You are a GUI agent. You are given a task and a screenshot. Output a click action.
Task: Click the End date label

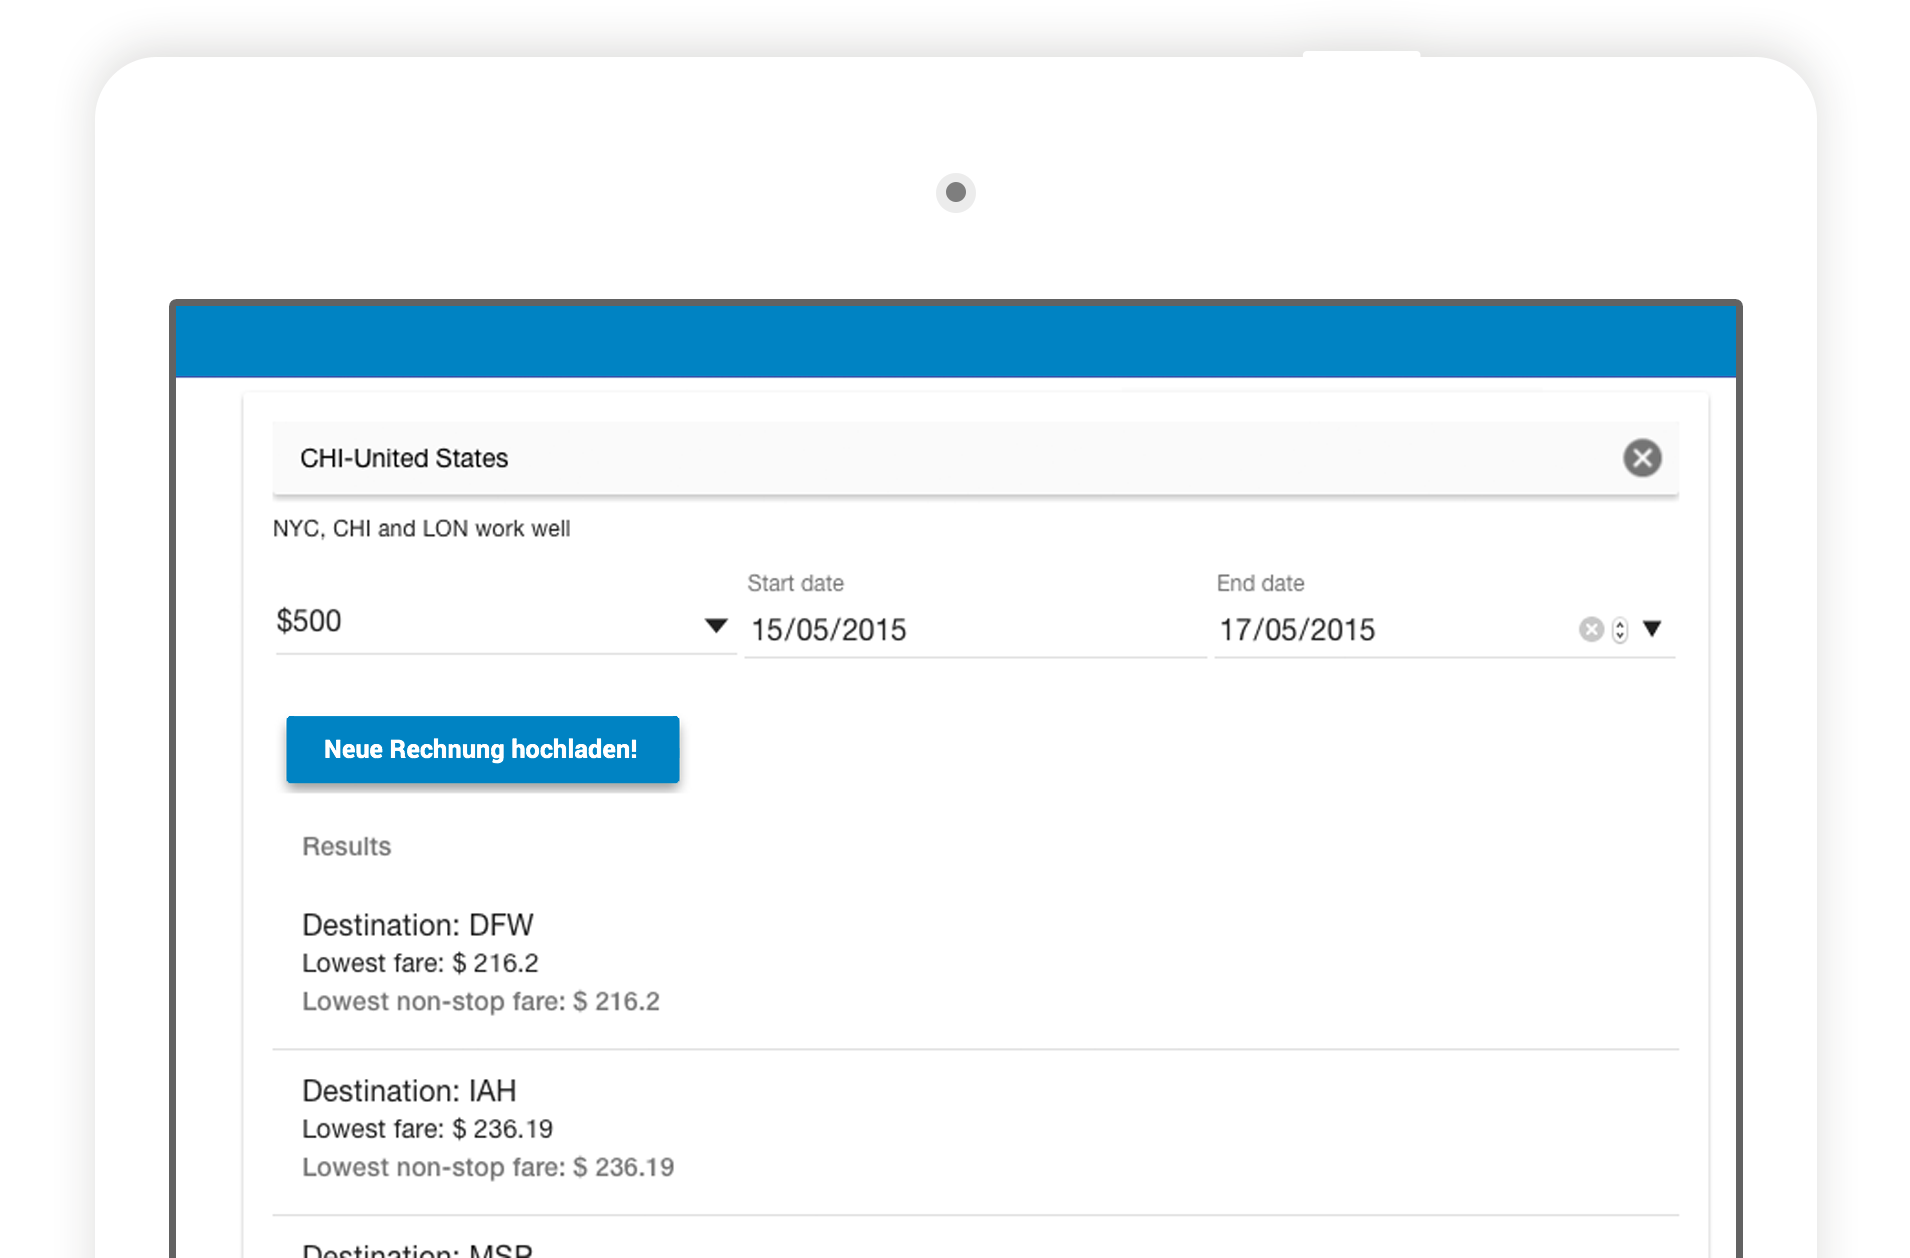point(1260,583)
